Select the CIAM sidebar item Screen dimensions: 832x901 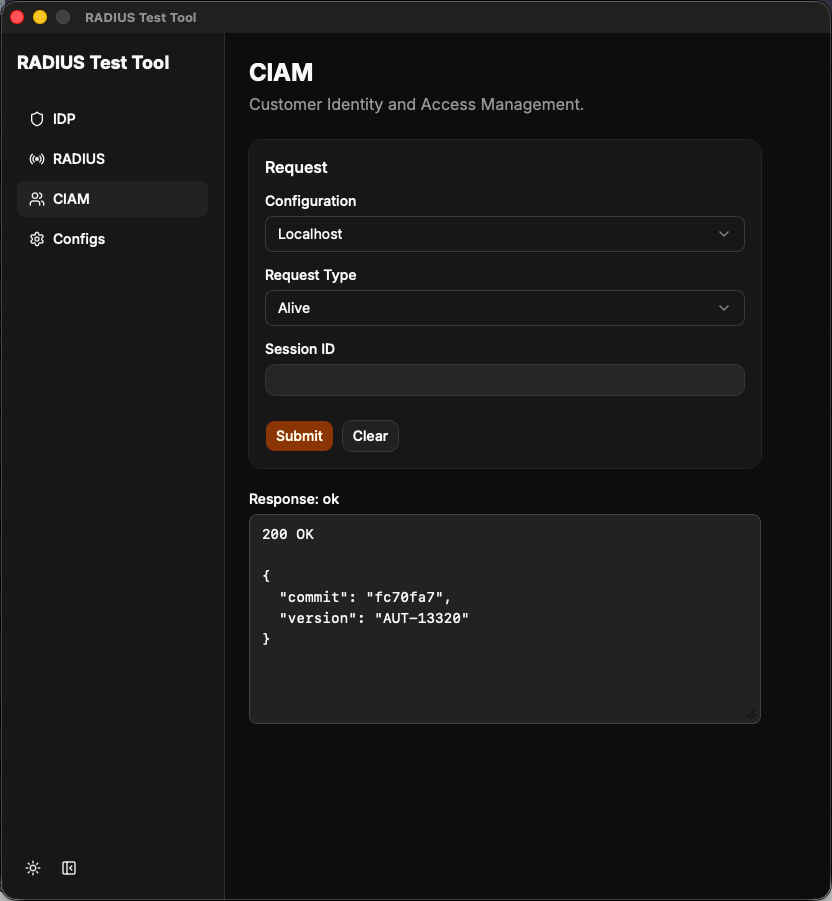click(x=113, y=199)
